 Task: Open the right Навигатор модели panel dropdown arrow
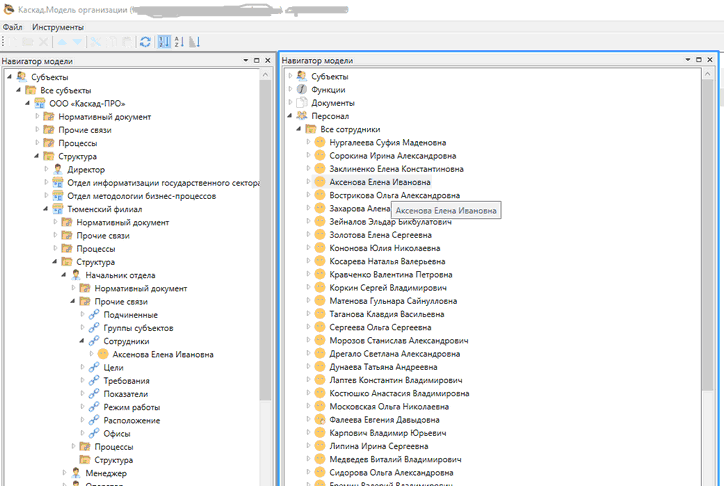[x=688, y=60]
